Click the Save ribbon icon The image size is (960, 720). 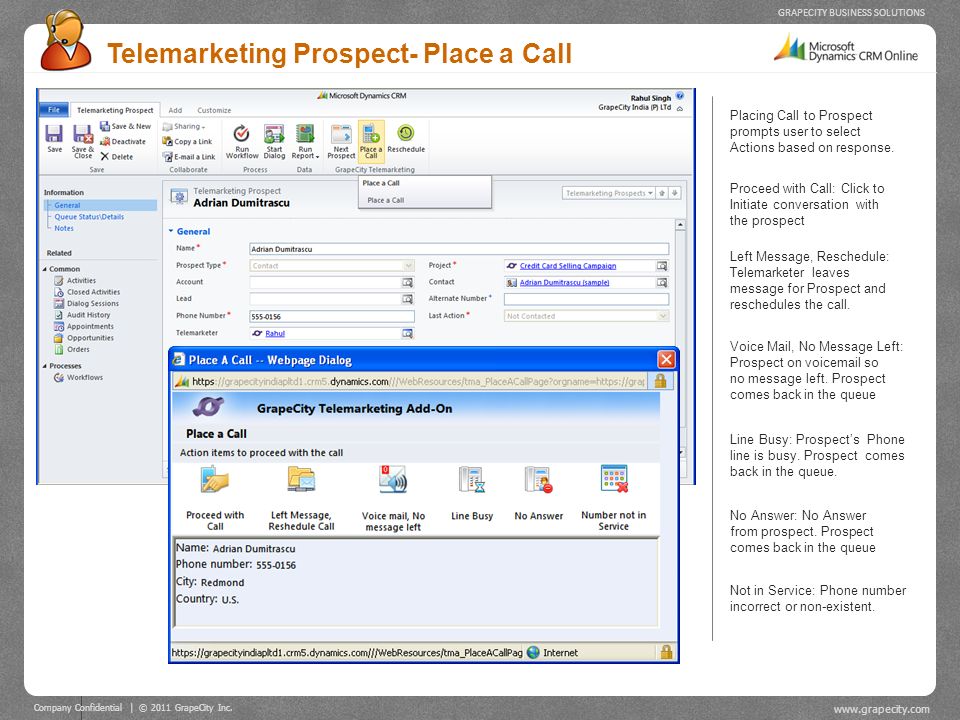point(54,138)
